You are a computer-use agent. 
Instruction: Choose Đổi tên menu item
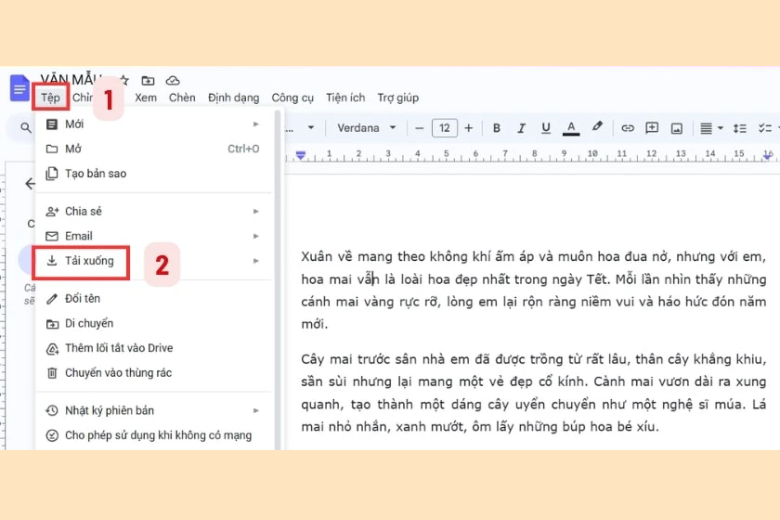154,299
